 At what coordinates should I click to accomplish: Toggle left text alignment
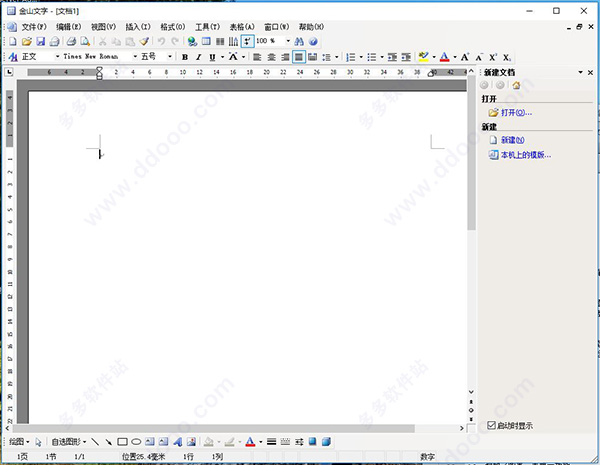click(x=257, y=57)
